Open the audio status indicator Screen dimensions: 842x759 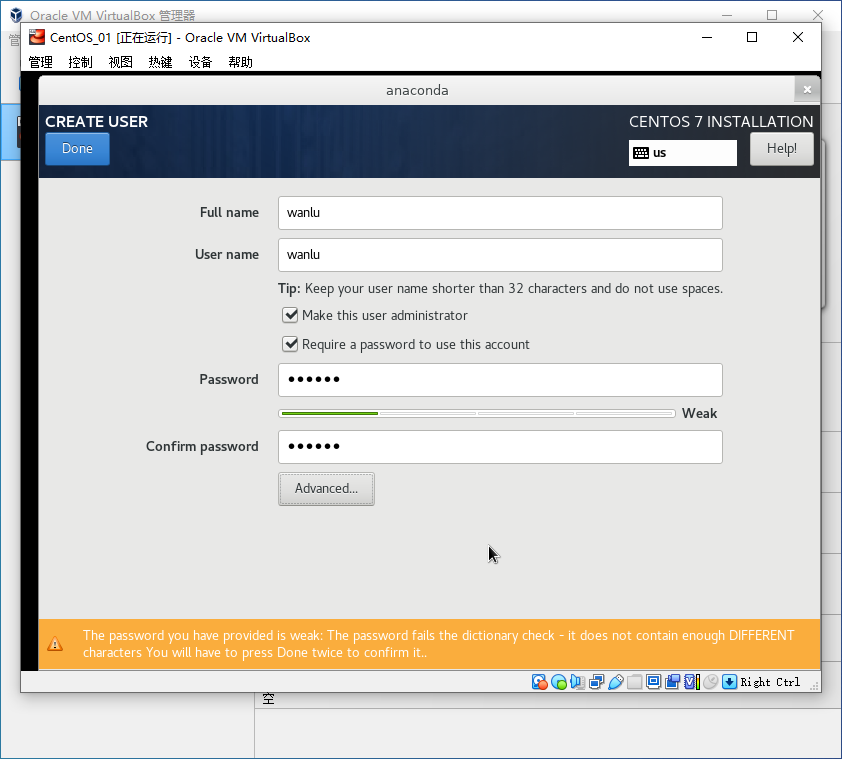(578, 682)
